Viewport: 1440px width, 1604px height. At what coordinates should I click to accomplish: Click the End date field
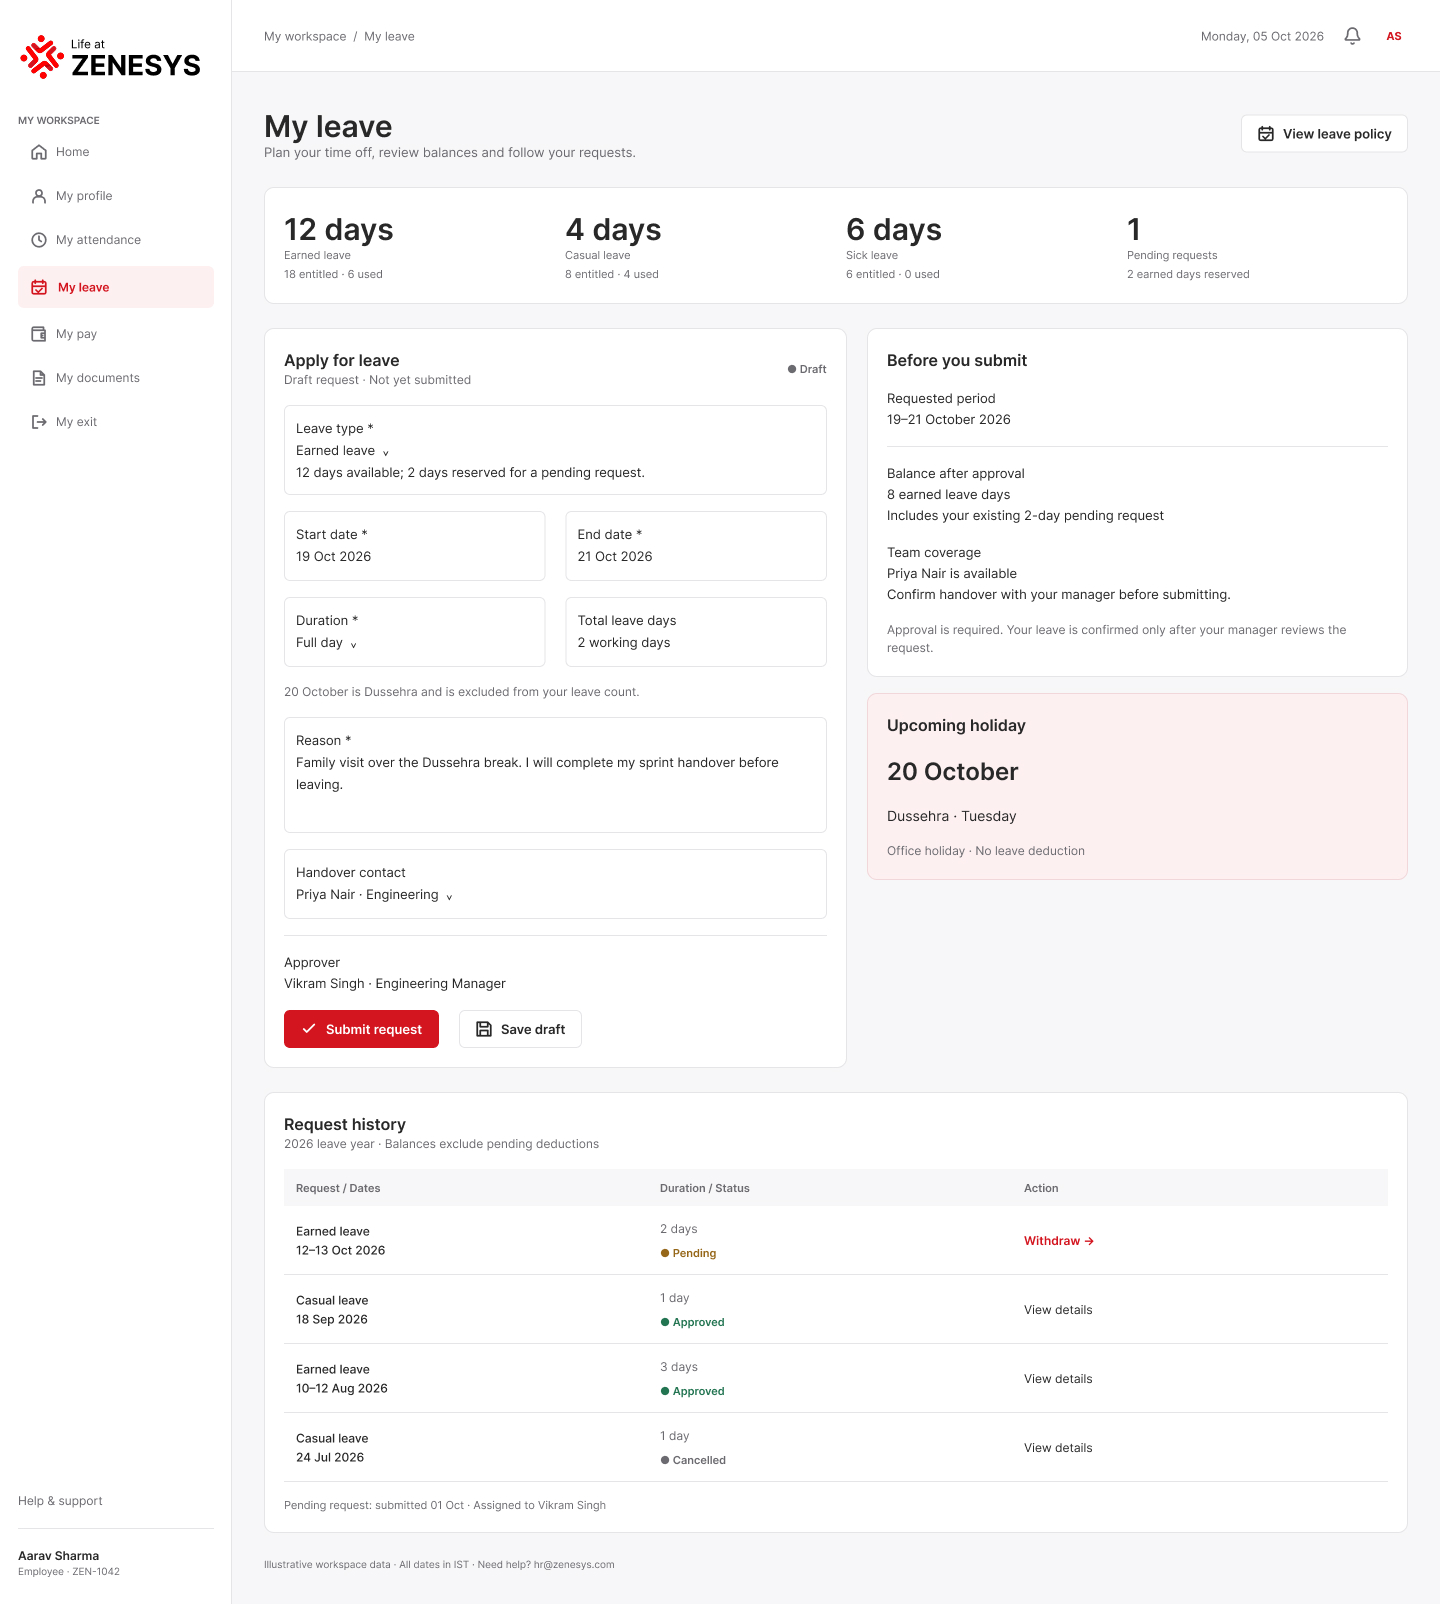point(696,546)
